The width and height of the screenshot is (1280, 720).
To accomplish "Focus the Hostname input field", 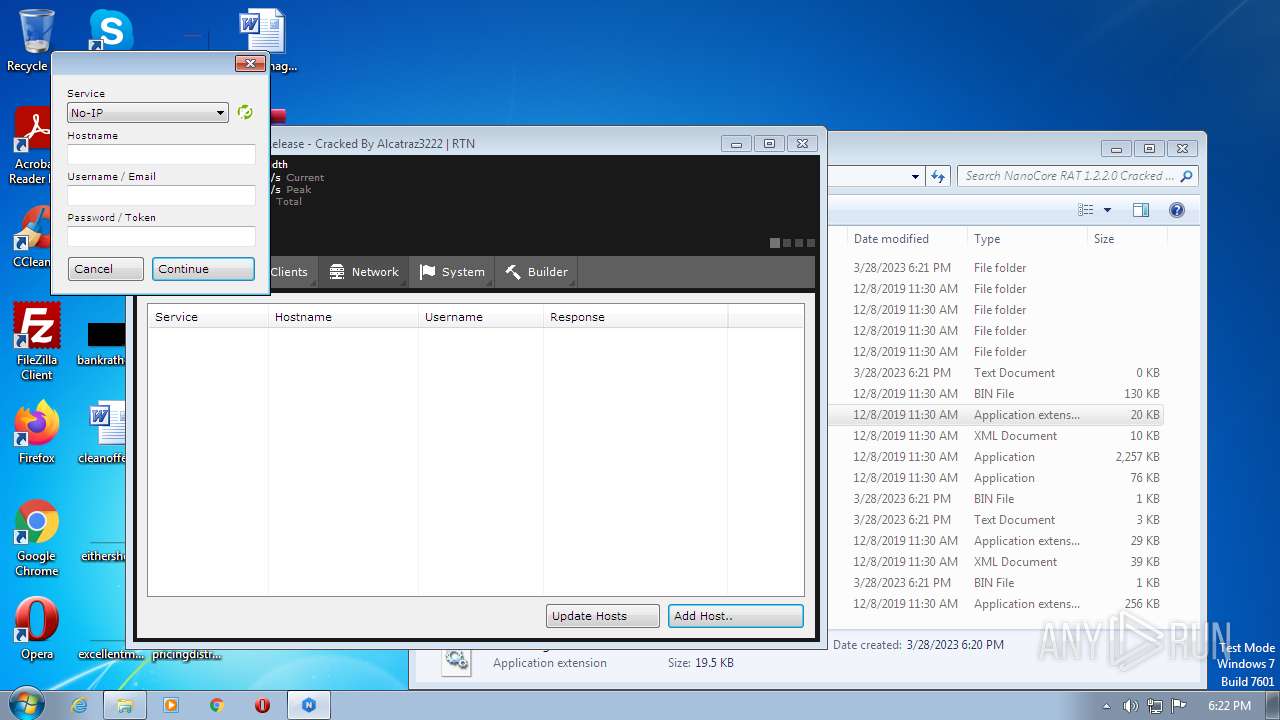I will [x=162, y=155].
